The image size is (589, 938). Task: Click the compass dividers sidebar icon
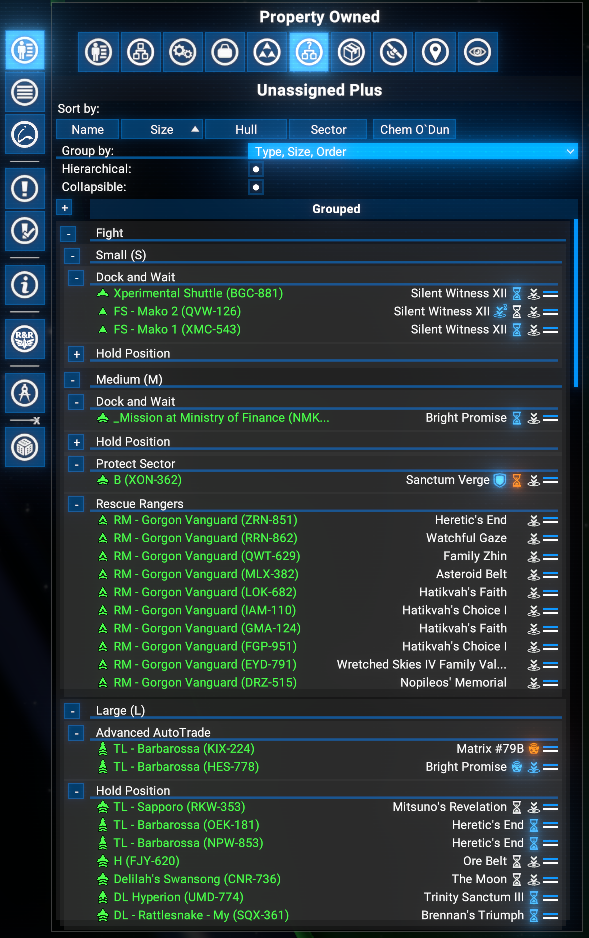pos(25,393)
